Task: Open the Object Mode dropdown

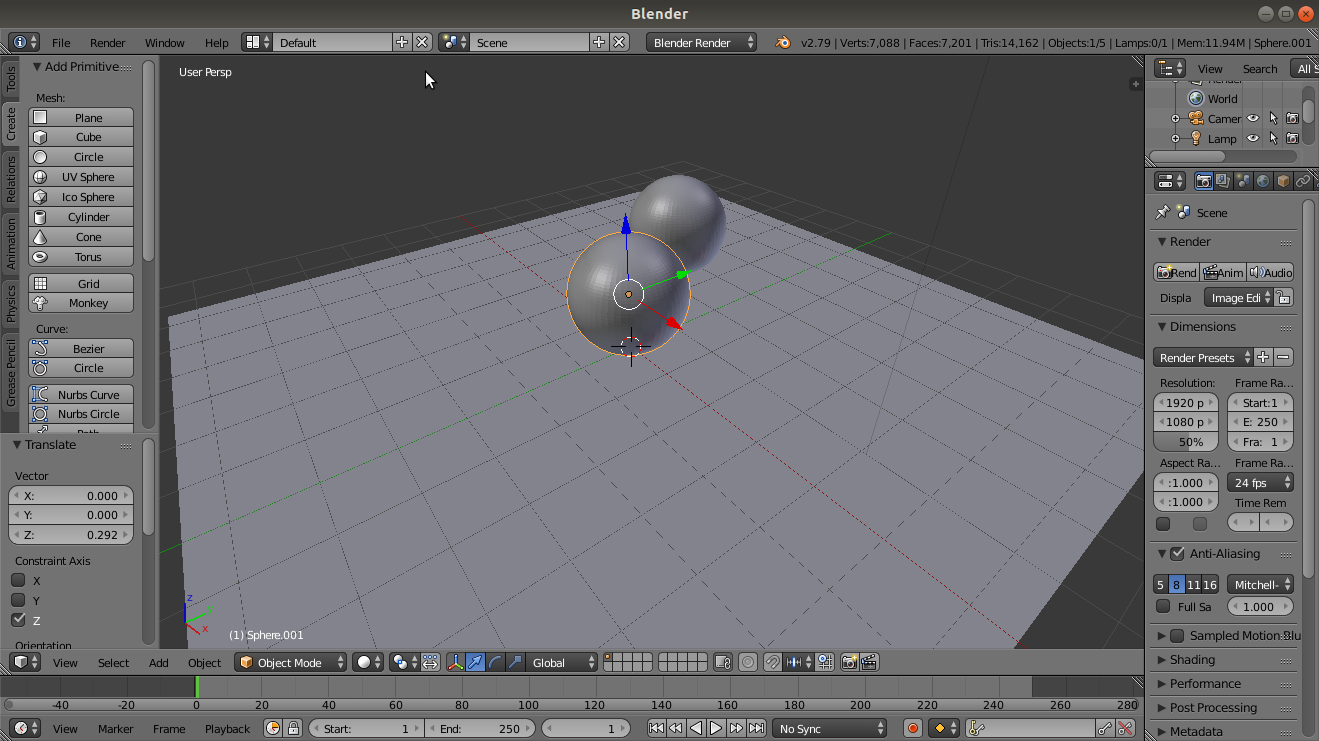Action: point(291,662)
